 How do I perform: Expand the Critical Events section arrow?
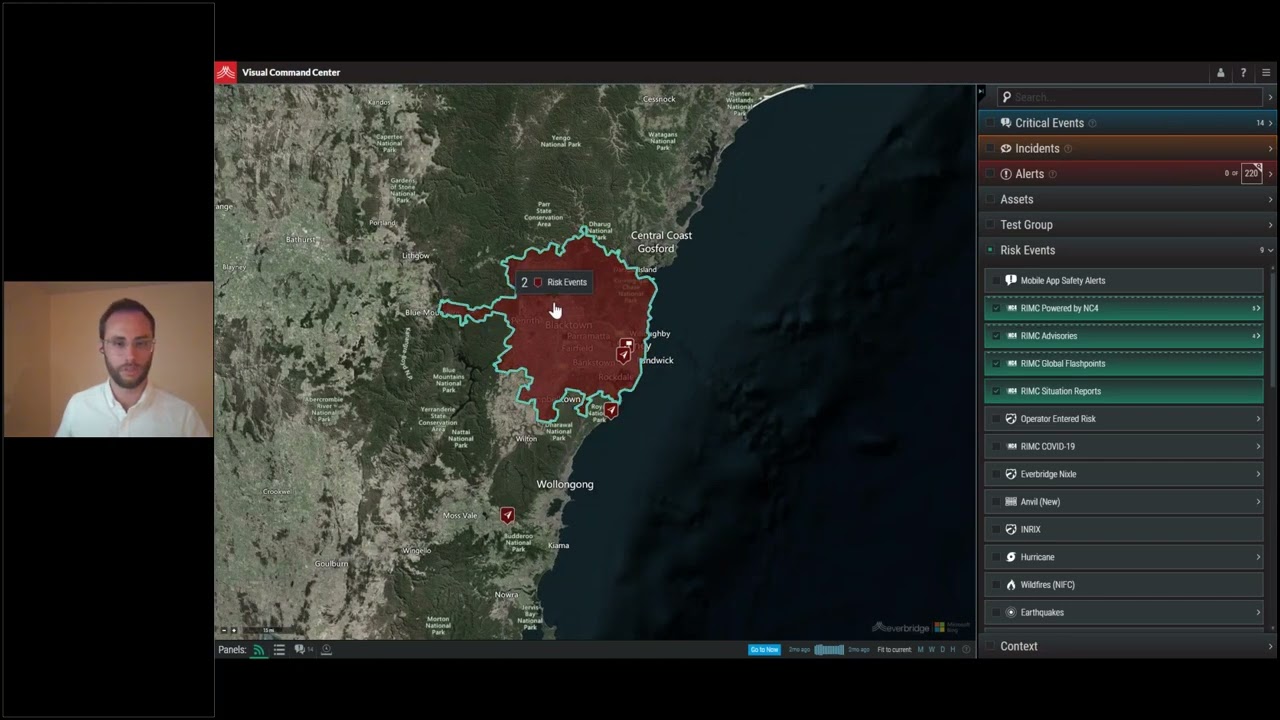click(x=1271, y=123)
